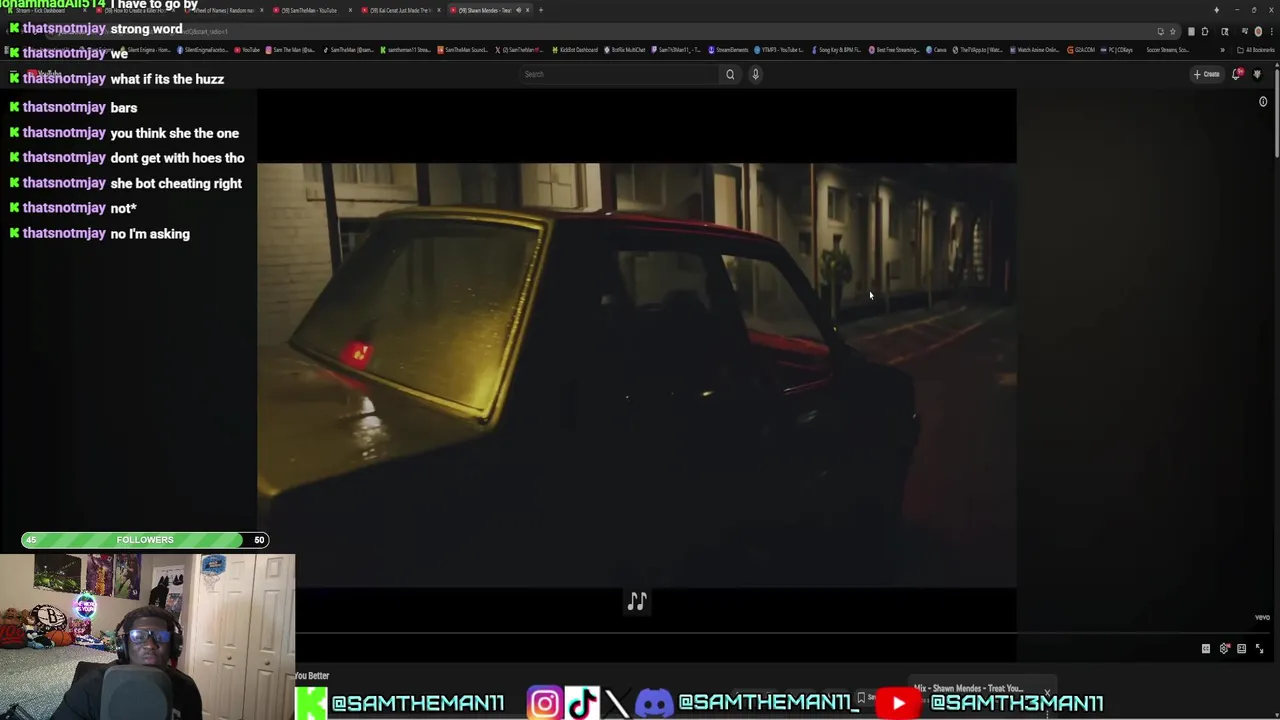This screenshot has width=1280, height=720.
Task: Focus the YouTube search field
Action: pyautogui.click(x=618, y=74)
